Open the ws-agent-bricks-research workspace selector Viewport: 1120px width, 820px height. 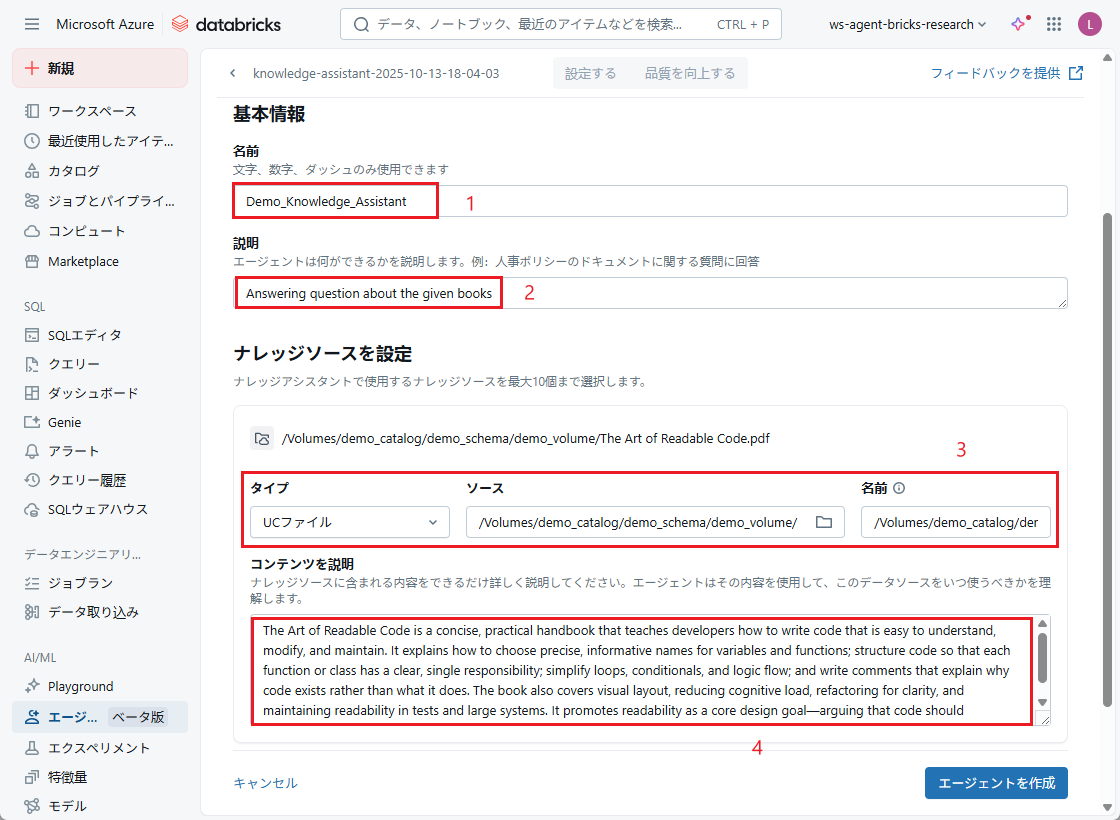[x=907, y=24]
